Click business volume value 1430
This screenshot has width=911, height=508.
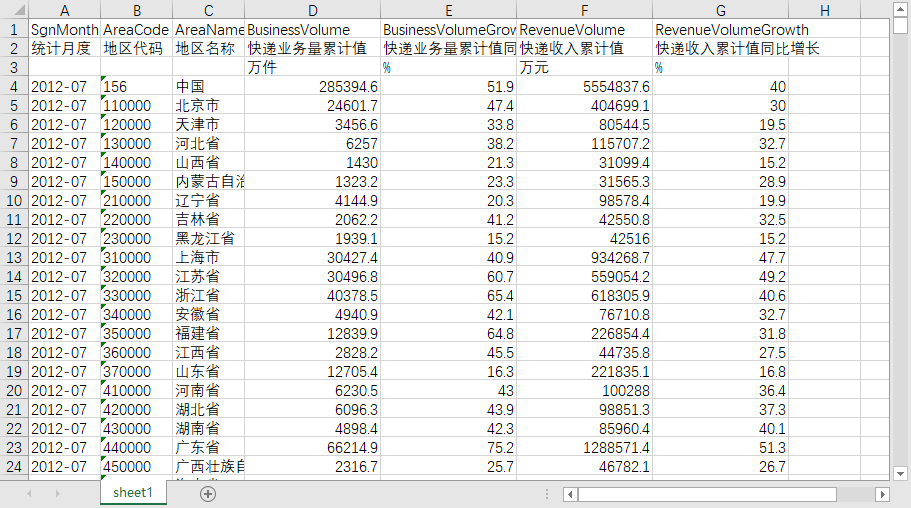pos(313,163)
